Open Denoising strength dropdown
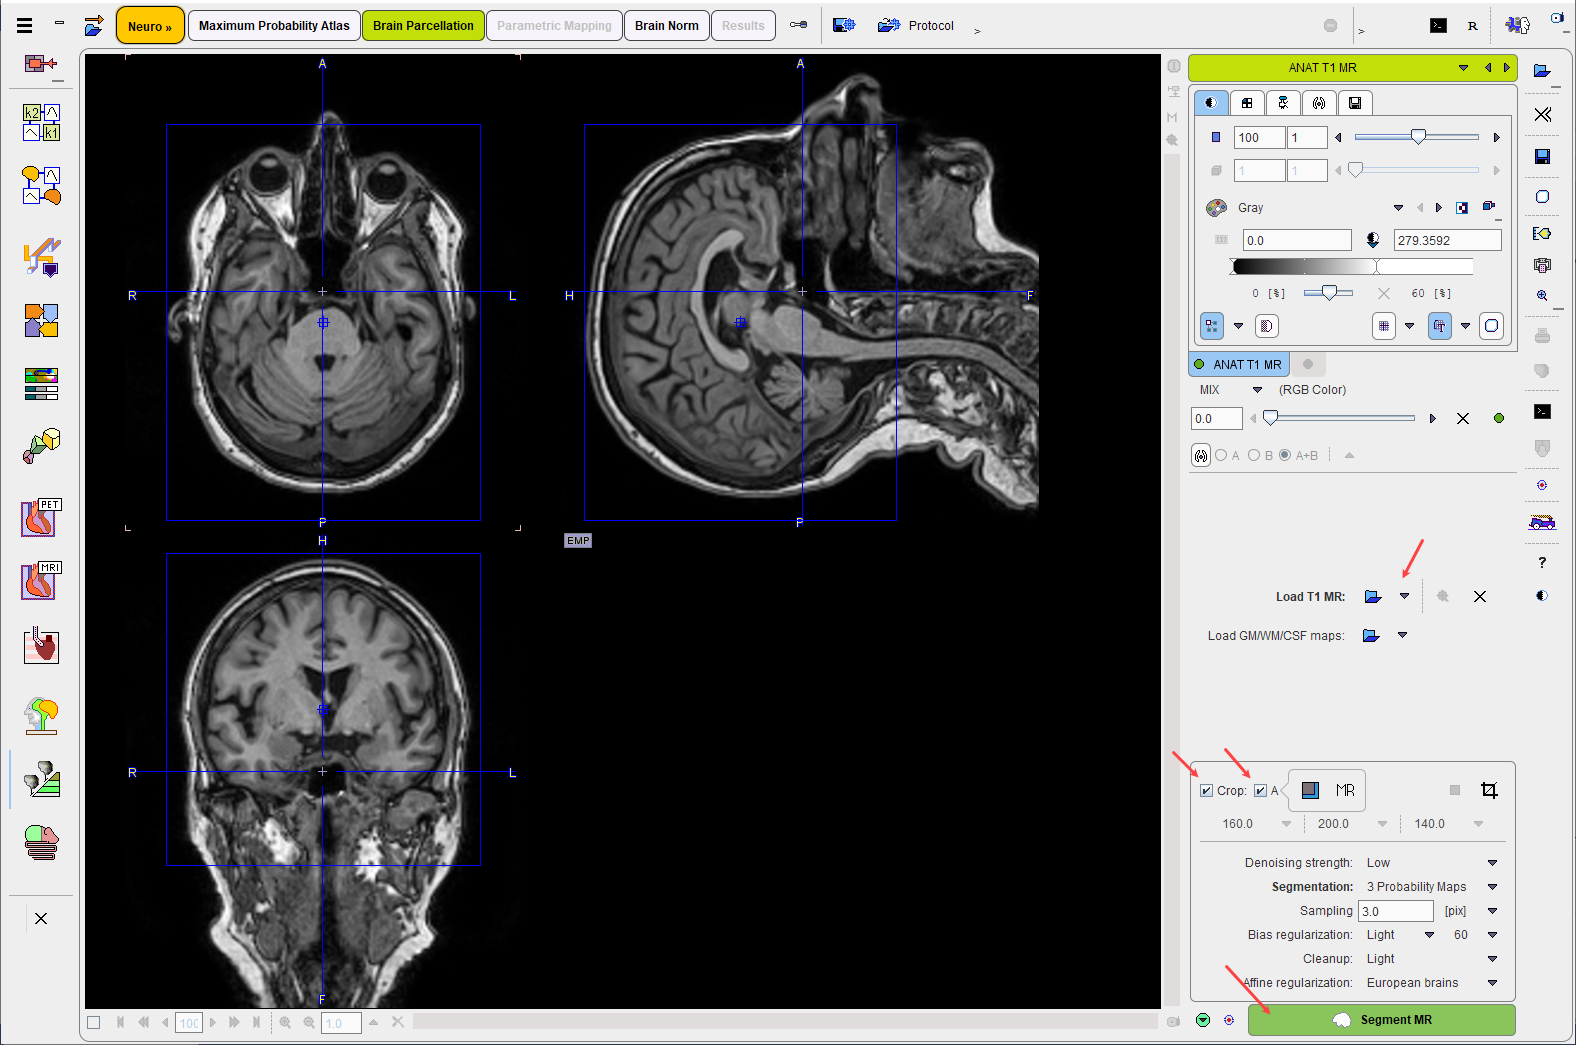1576x1045 pixels. tap(1493, 863)
